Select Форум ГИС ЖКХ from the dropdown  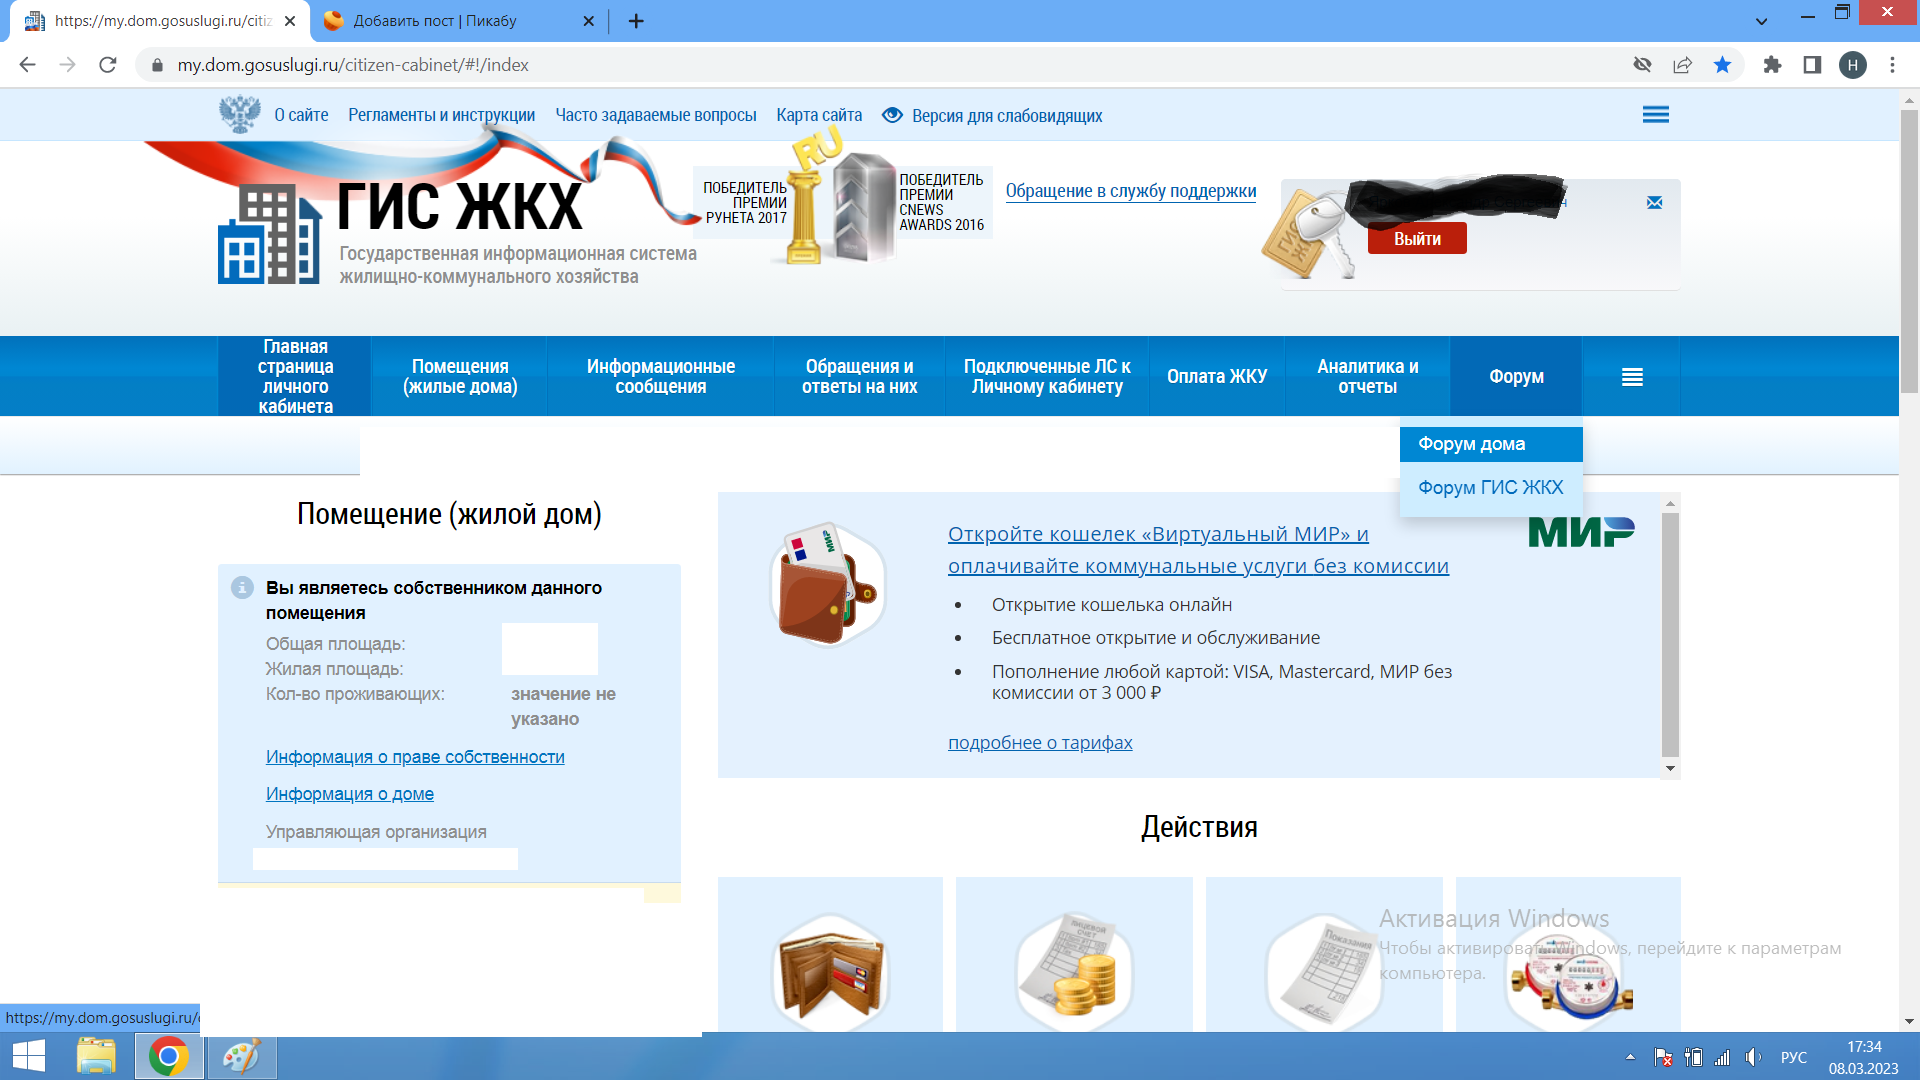(x=1491, y=488)
